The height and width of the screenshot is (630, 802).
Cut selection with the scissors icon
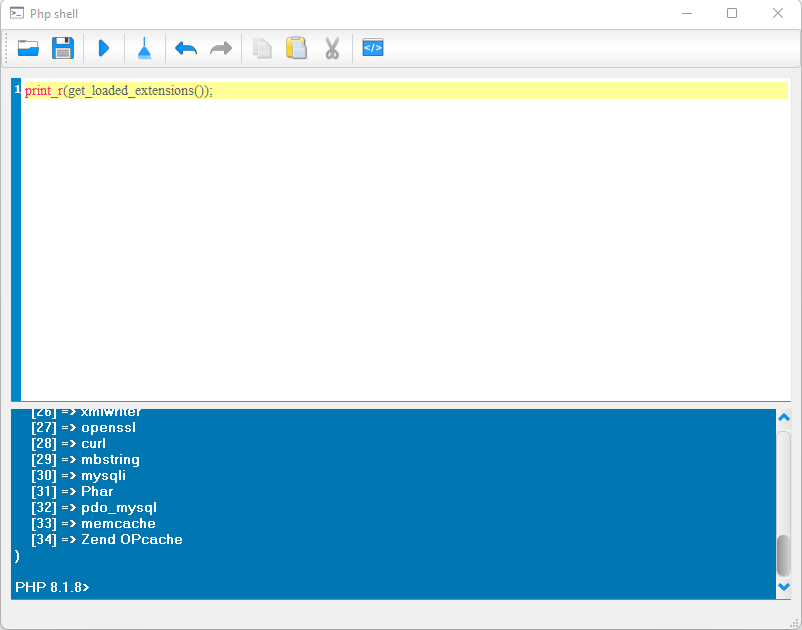coord(332,48)
